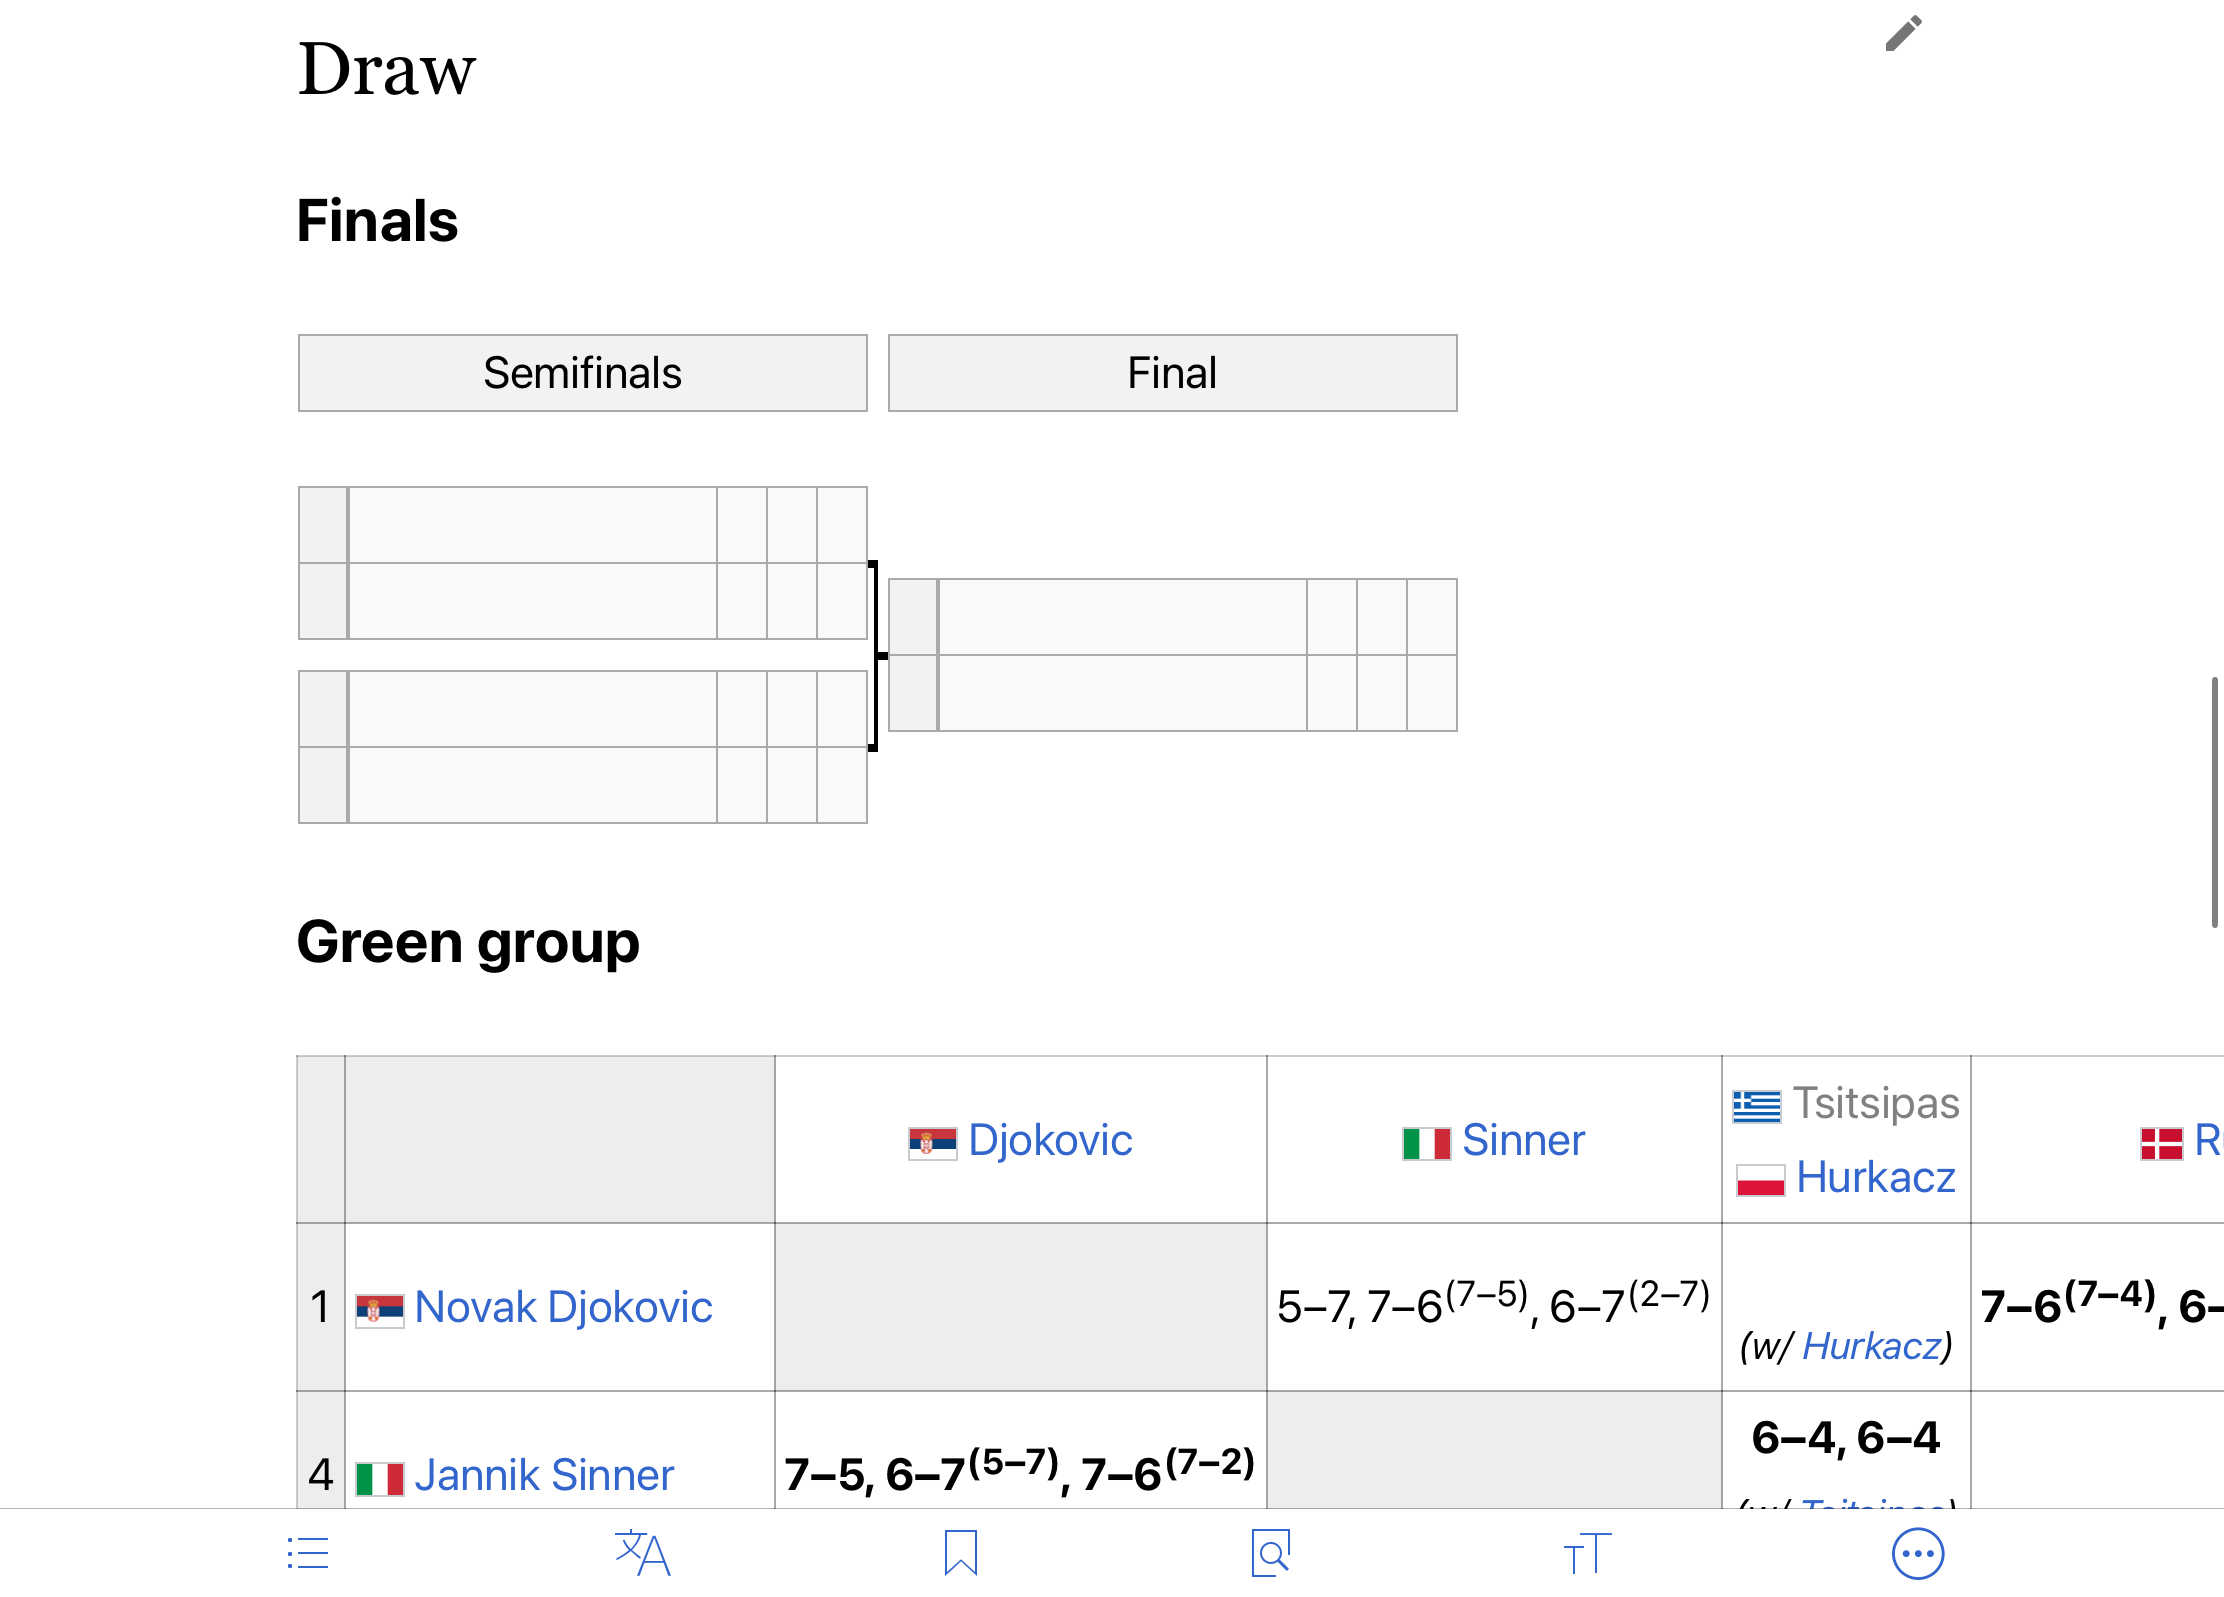Open the text size theme icon
The height and width of the screenshot is (1597, 2224).
coord(1588,1553)
